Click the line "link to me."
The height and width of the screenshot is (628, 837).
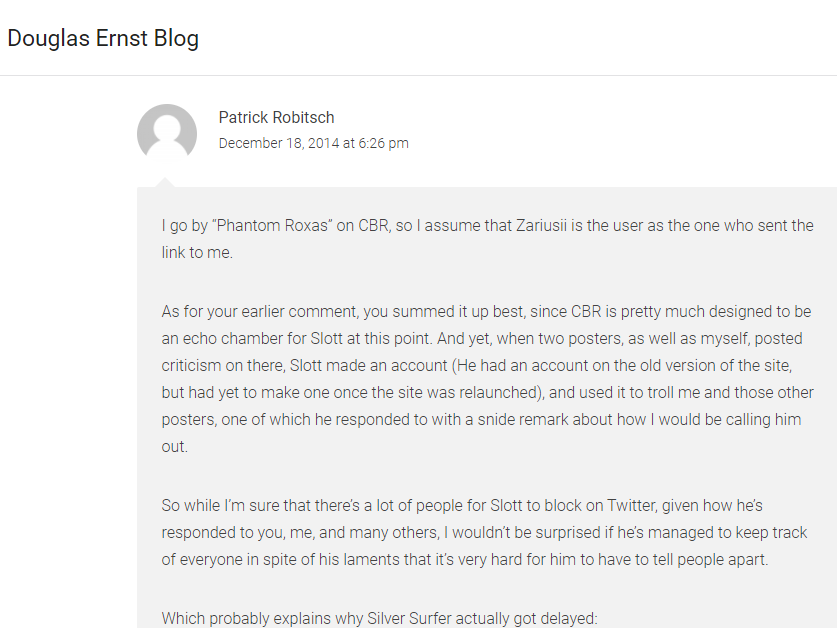point(197,253)
